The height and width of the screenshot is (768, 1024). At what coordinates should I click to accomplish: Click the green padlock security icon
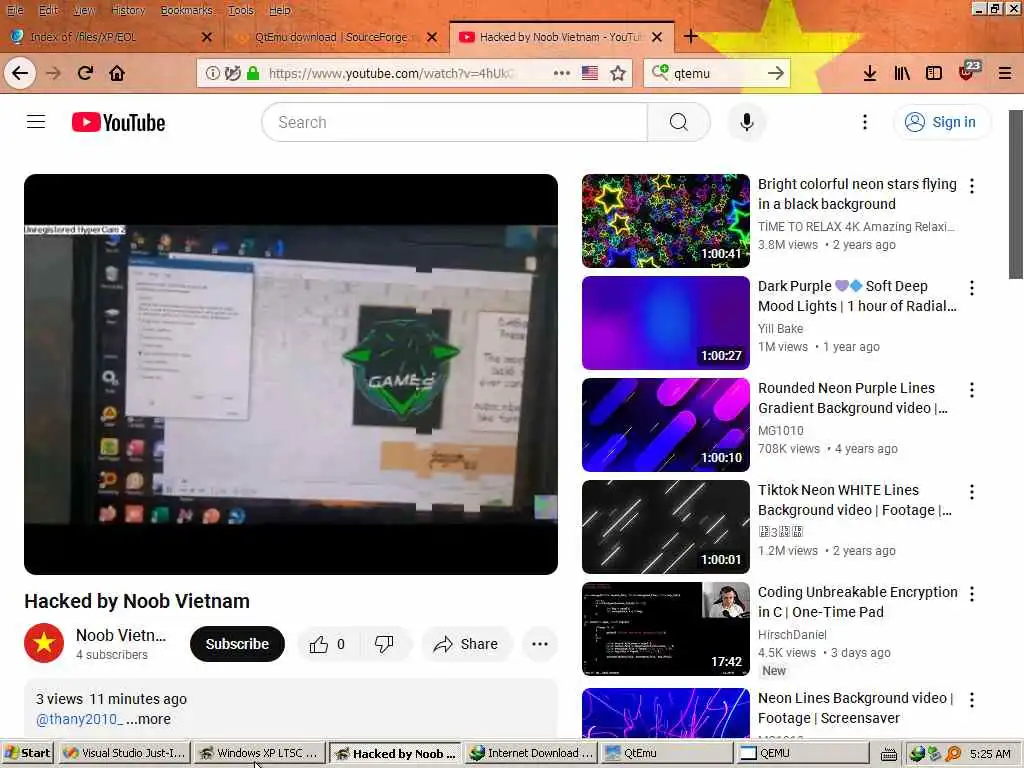[x=253, y=73]
